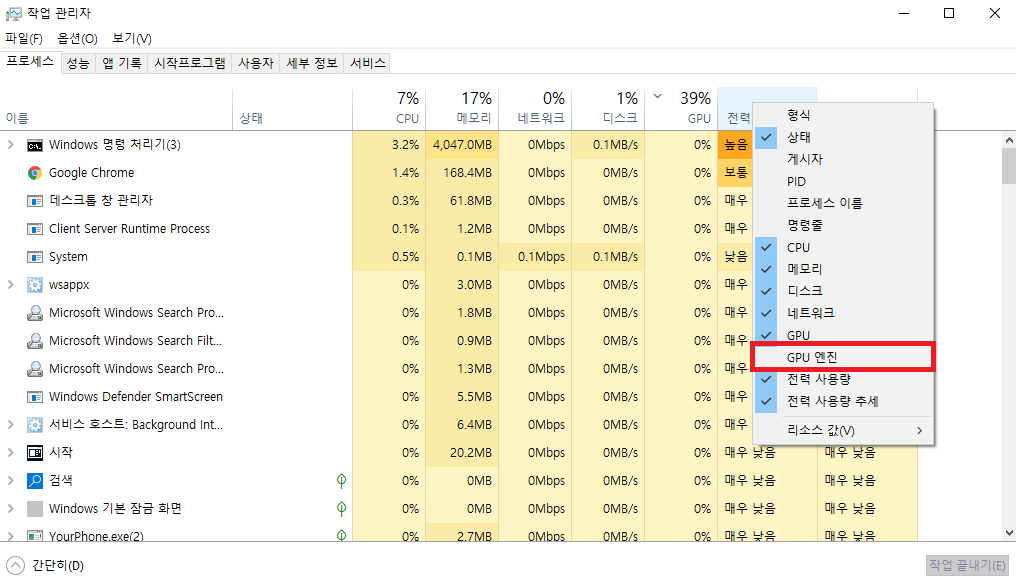Sort by the CPU column header
This screenshot has width=1016, height=588.
coord(389,108)
